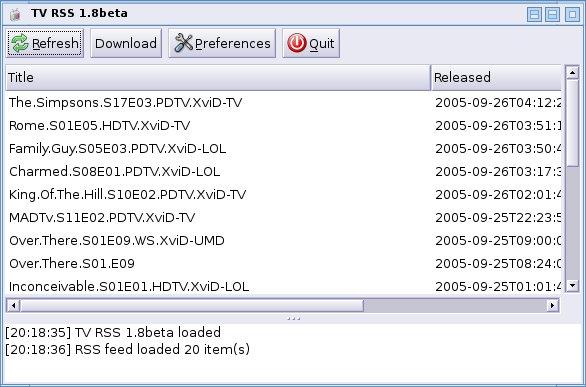
Task: Click the horizontal scrollbar right arrow
Action: [552, 305]
